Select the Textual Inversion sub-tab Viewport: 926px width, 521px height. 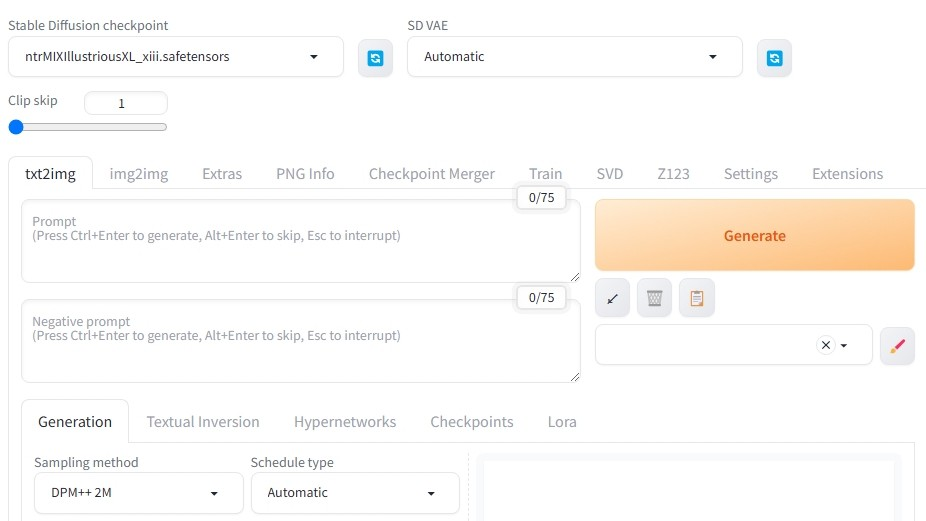coord(203,422)
